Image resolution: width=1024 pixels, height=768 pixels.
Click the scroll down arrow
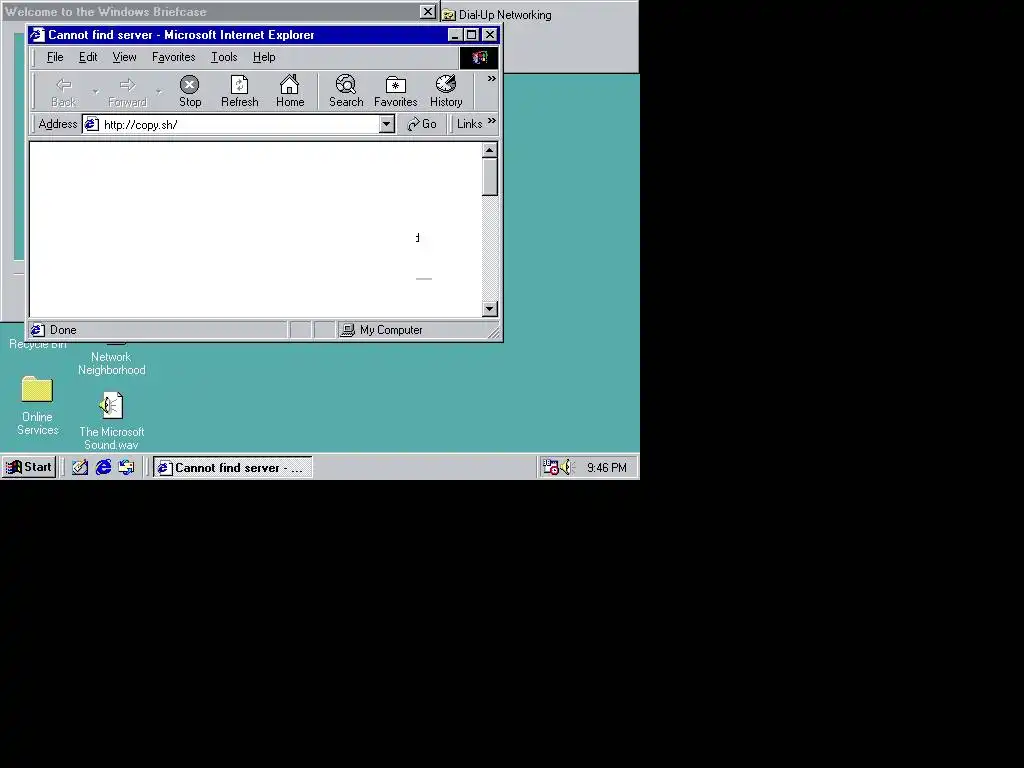tap(490, 309)
